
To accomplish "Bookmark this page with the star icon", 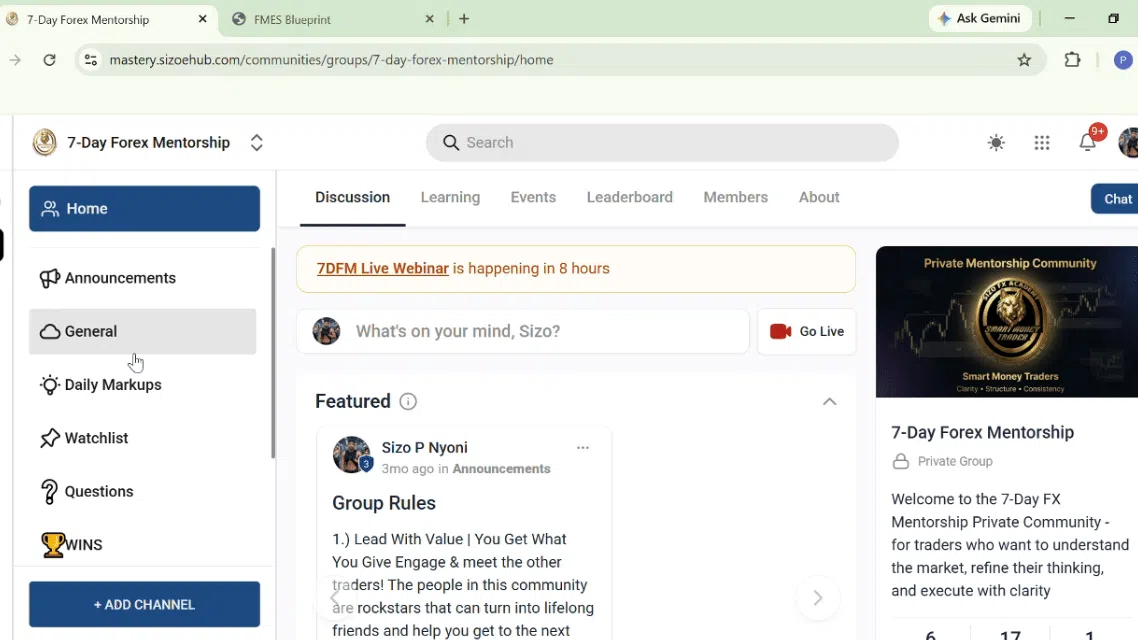I will (1024, 60).
